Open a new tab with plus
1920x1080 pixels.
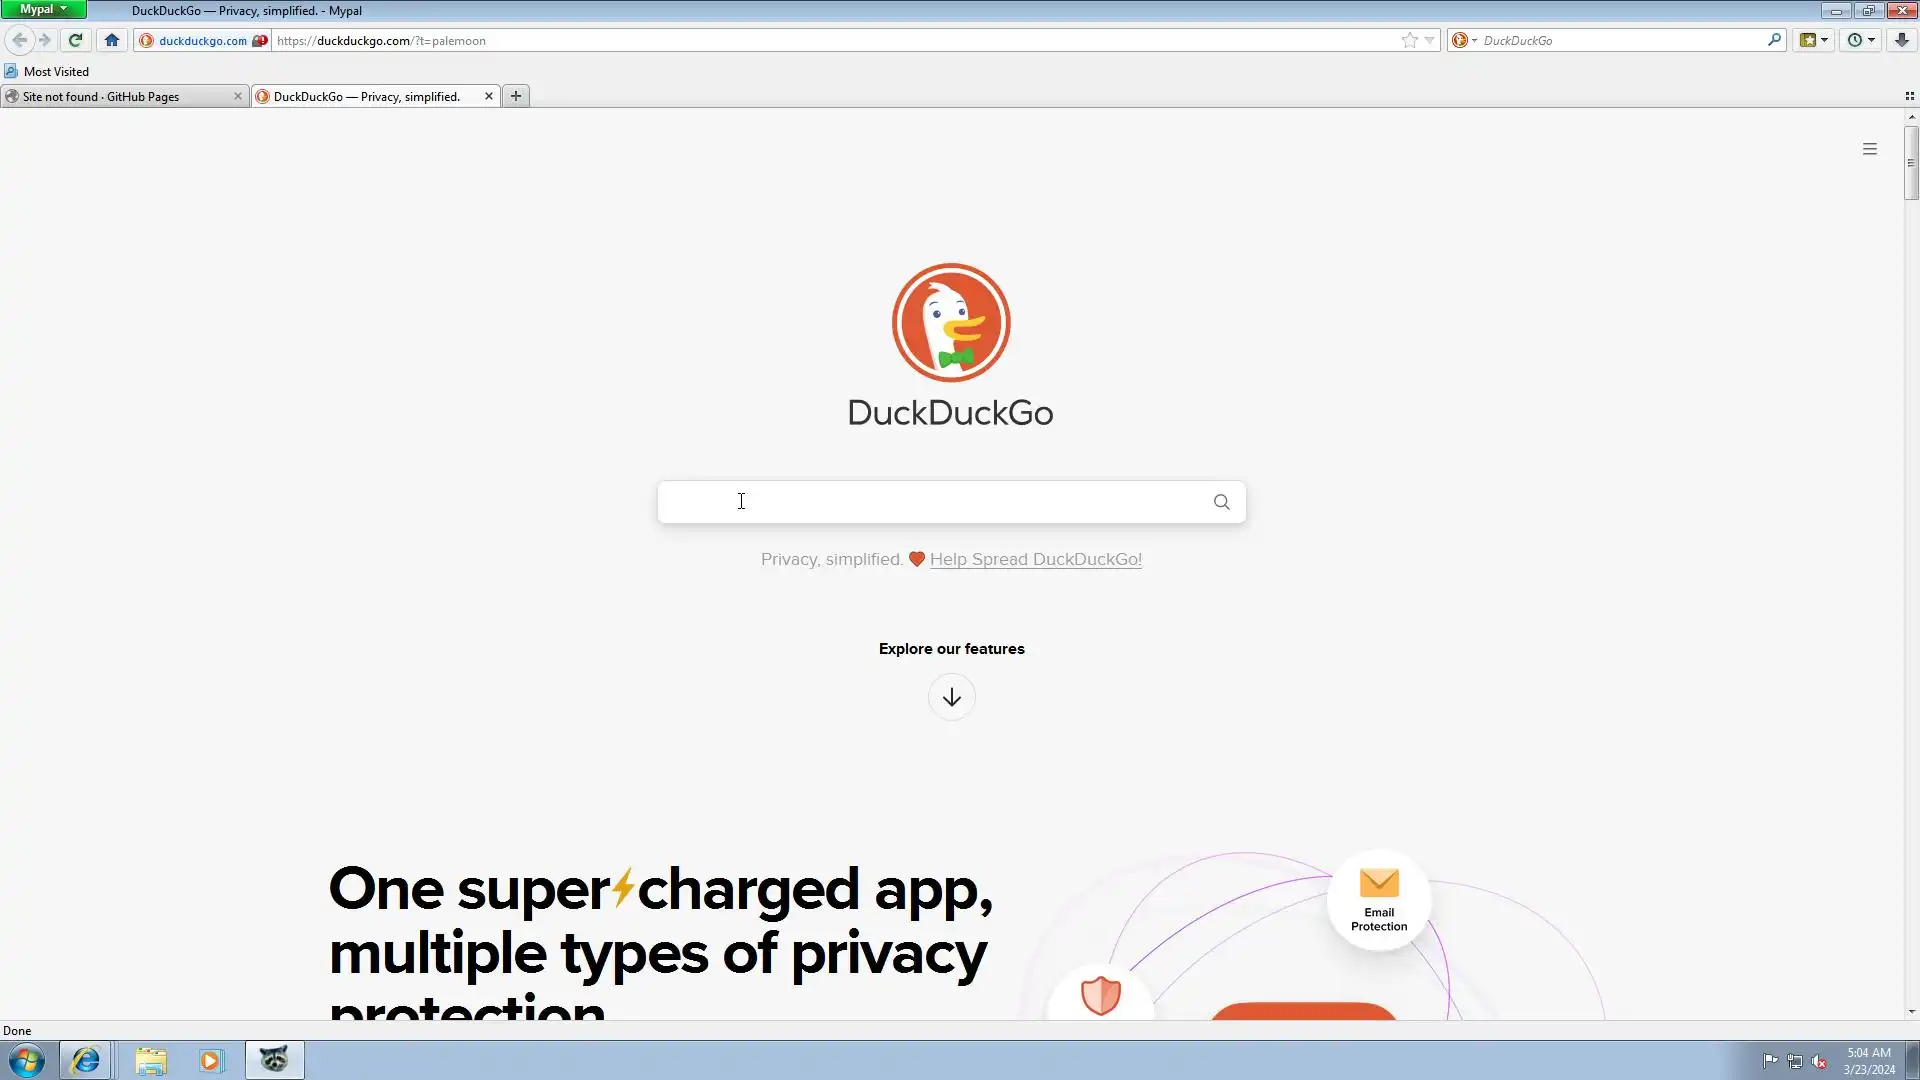[x=516, y=96]
